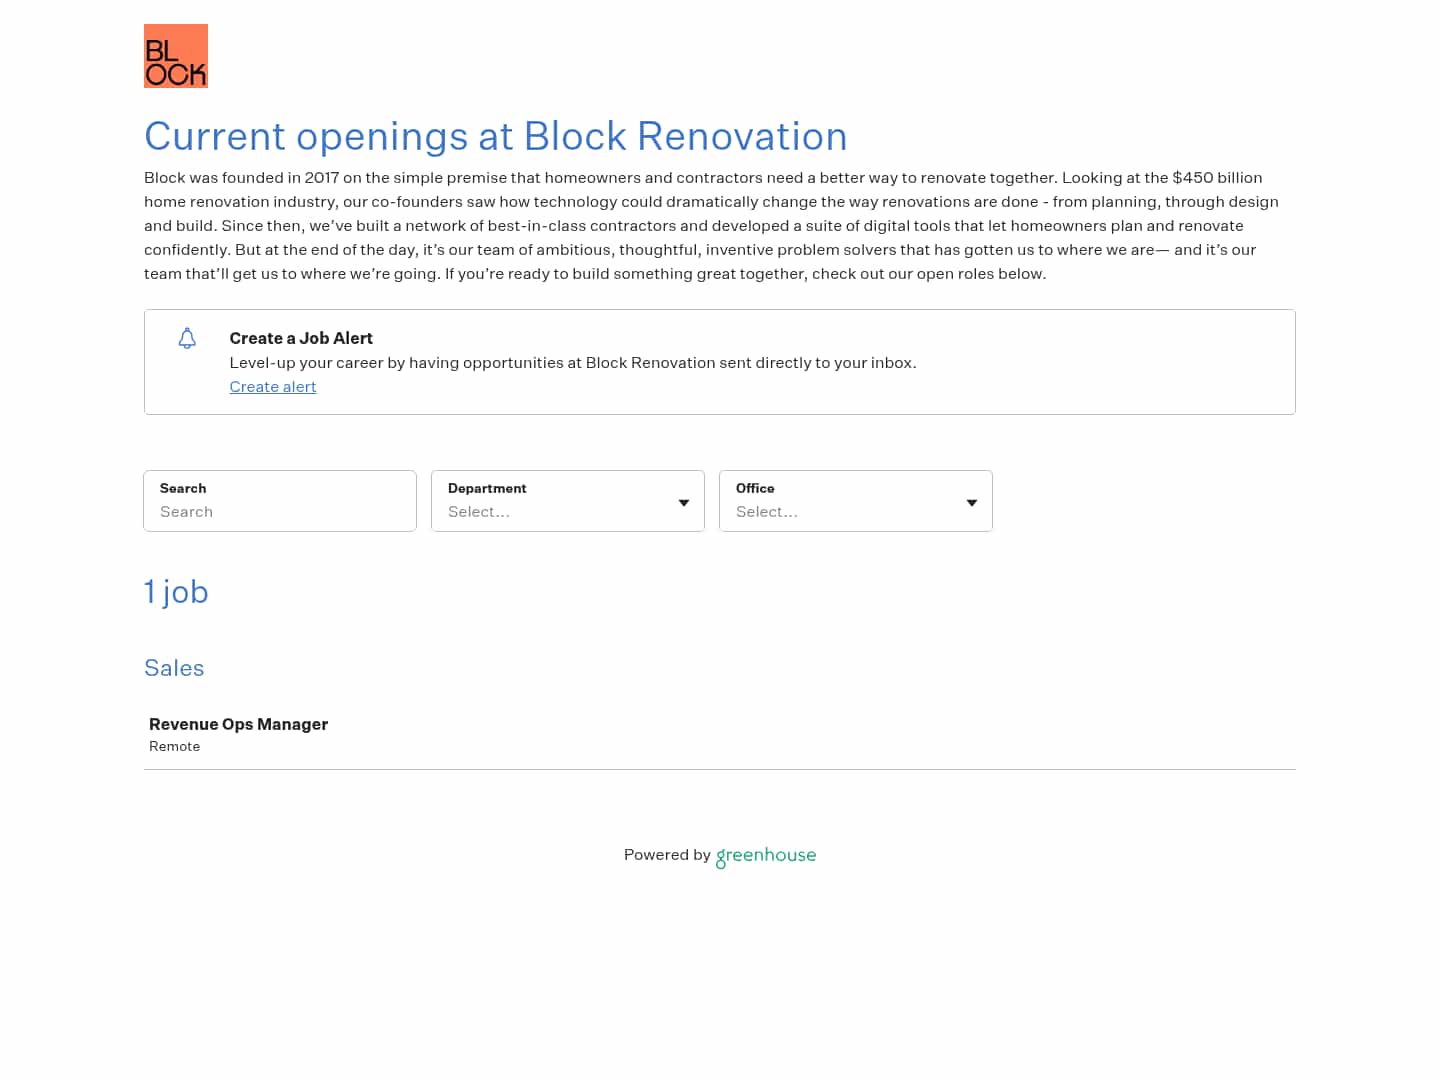Open the Department dropdown
This screenshot has width=1440, height=1080.
[x=568, y=501]
